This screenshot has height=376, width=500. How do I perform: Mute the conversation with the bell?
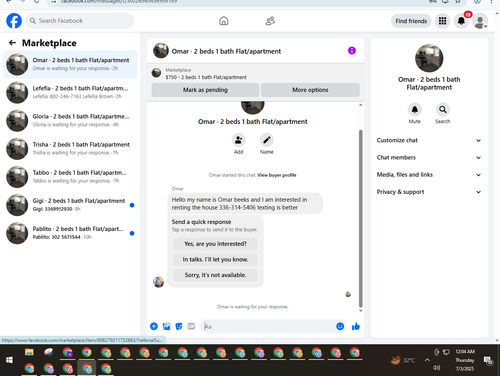(415, 109)
